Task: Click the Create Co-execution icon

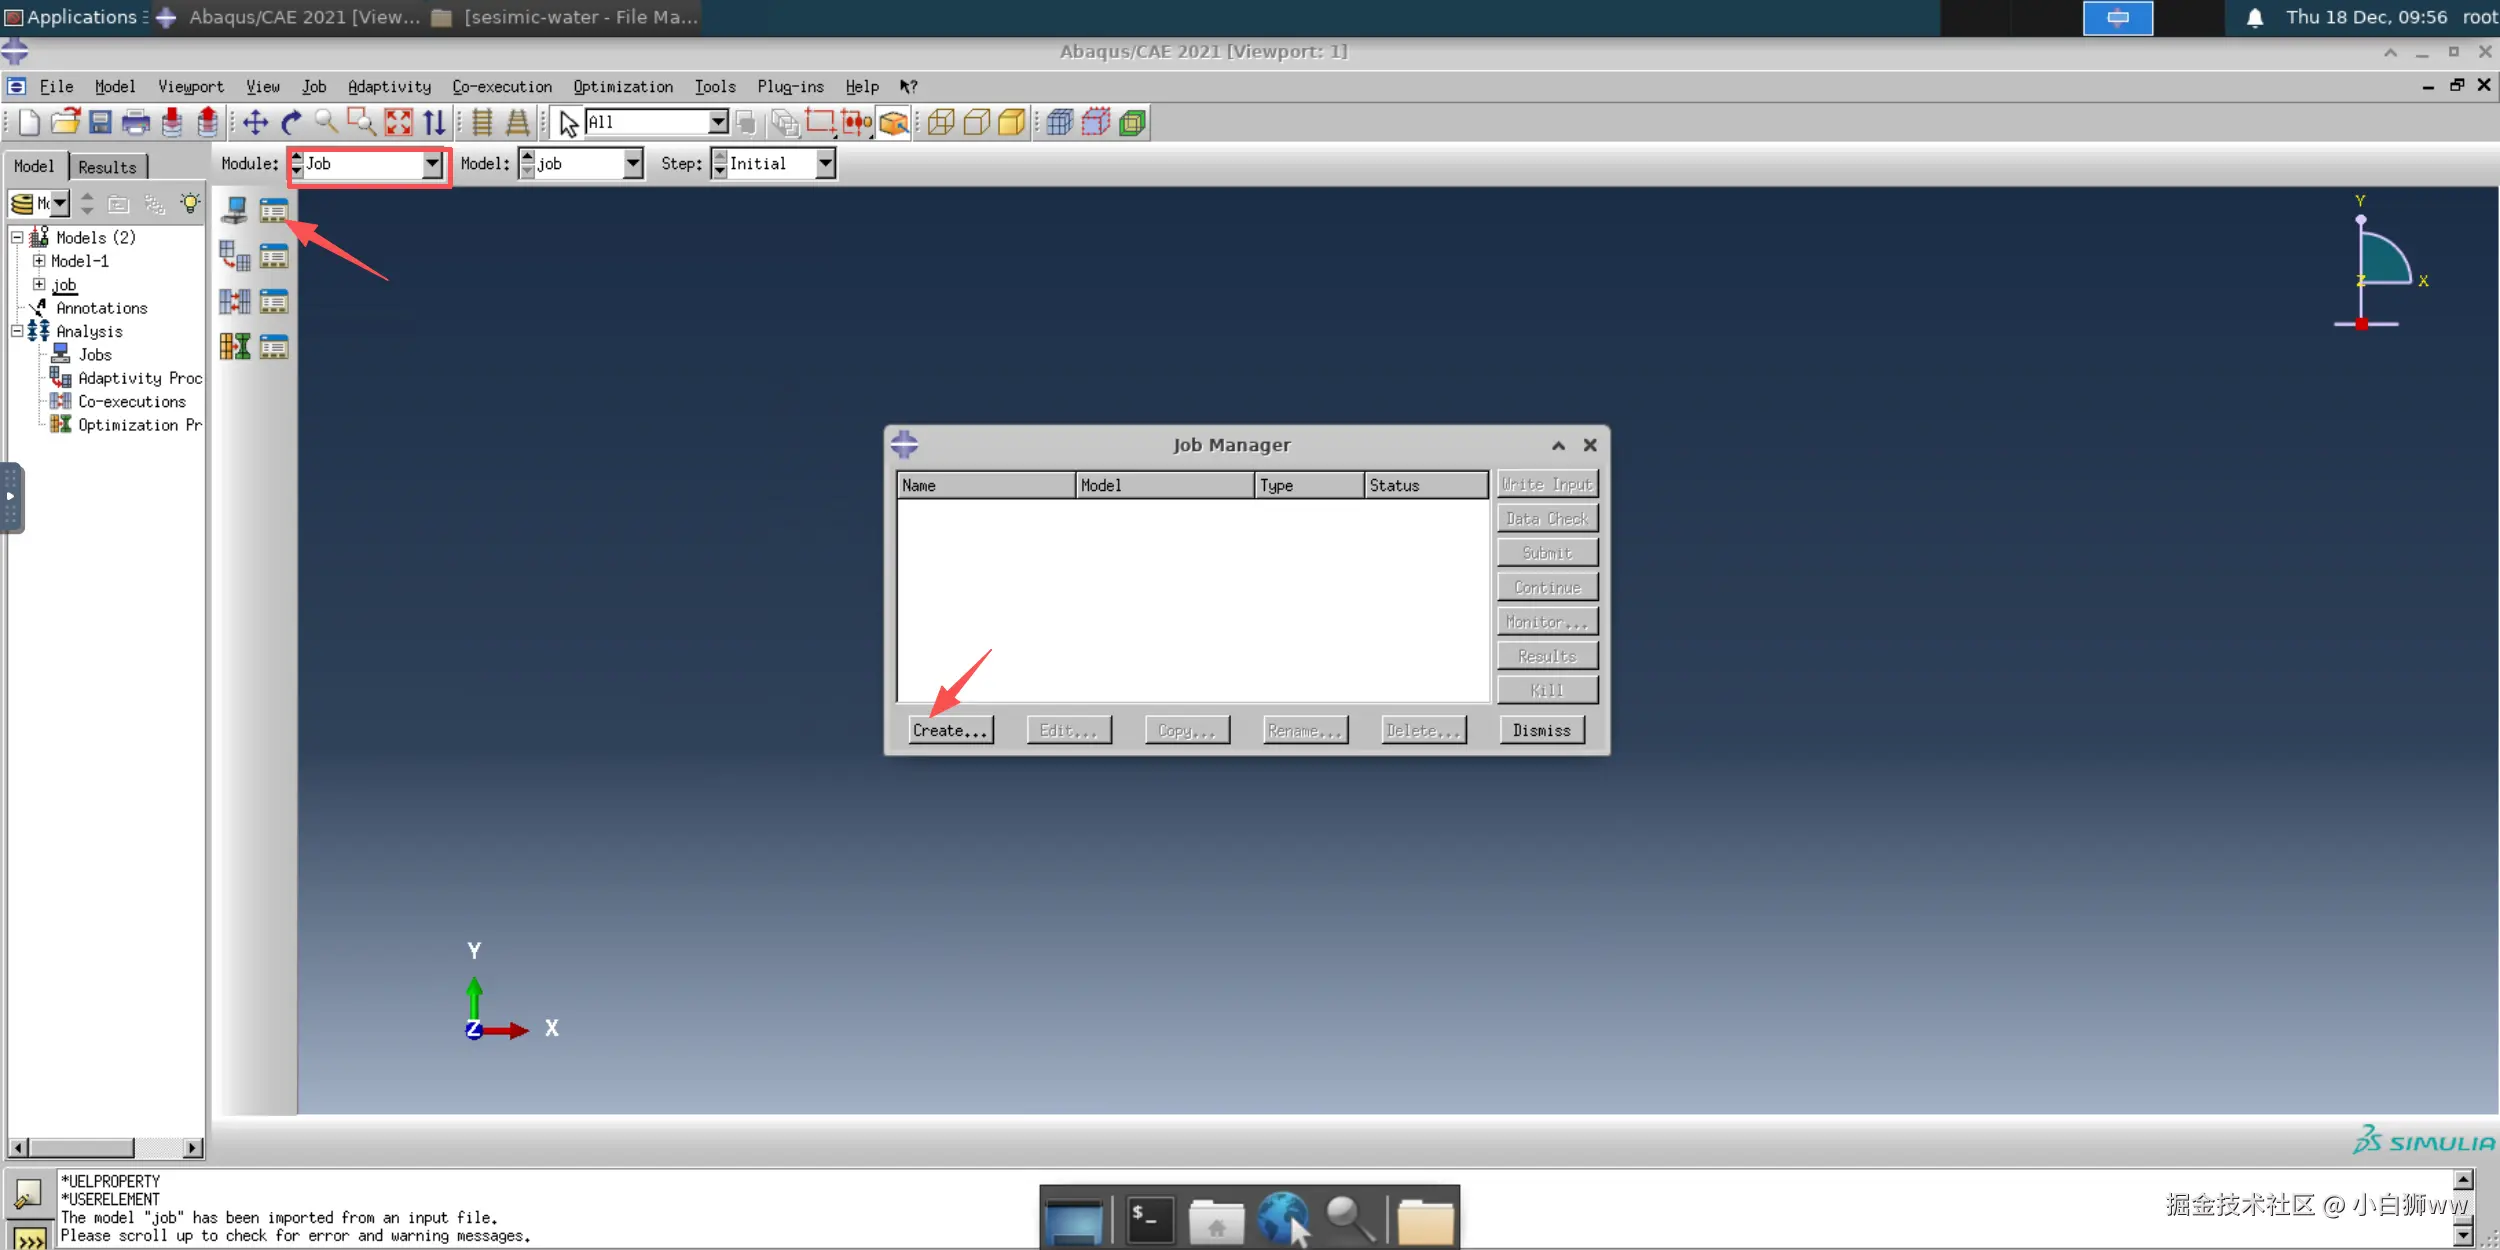Action: [234, 301]
